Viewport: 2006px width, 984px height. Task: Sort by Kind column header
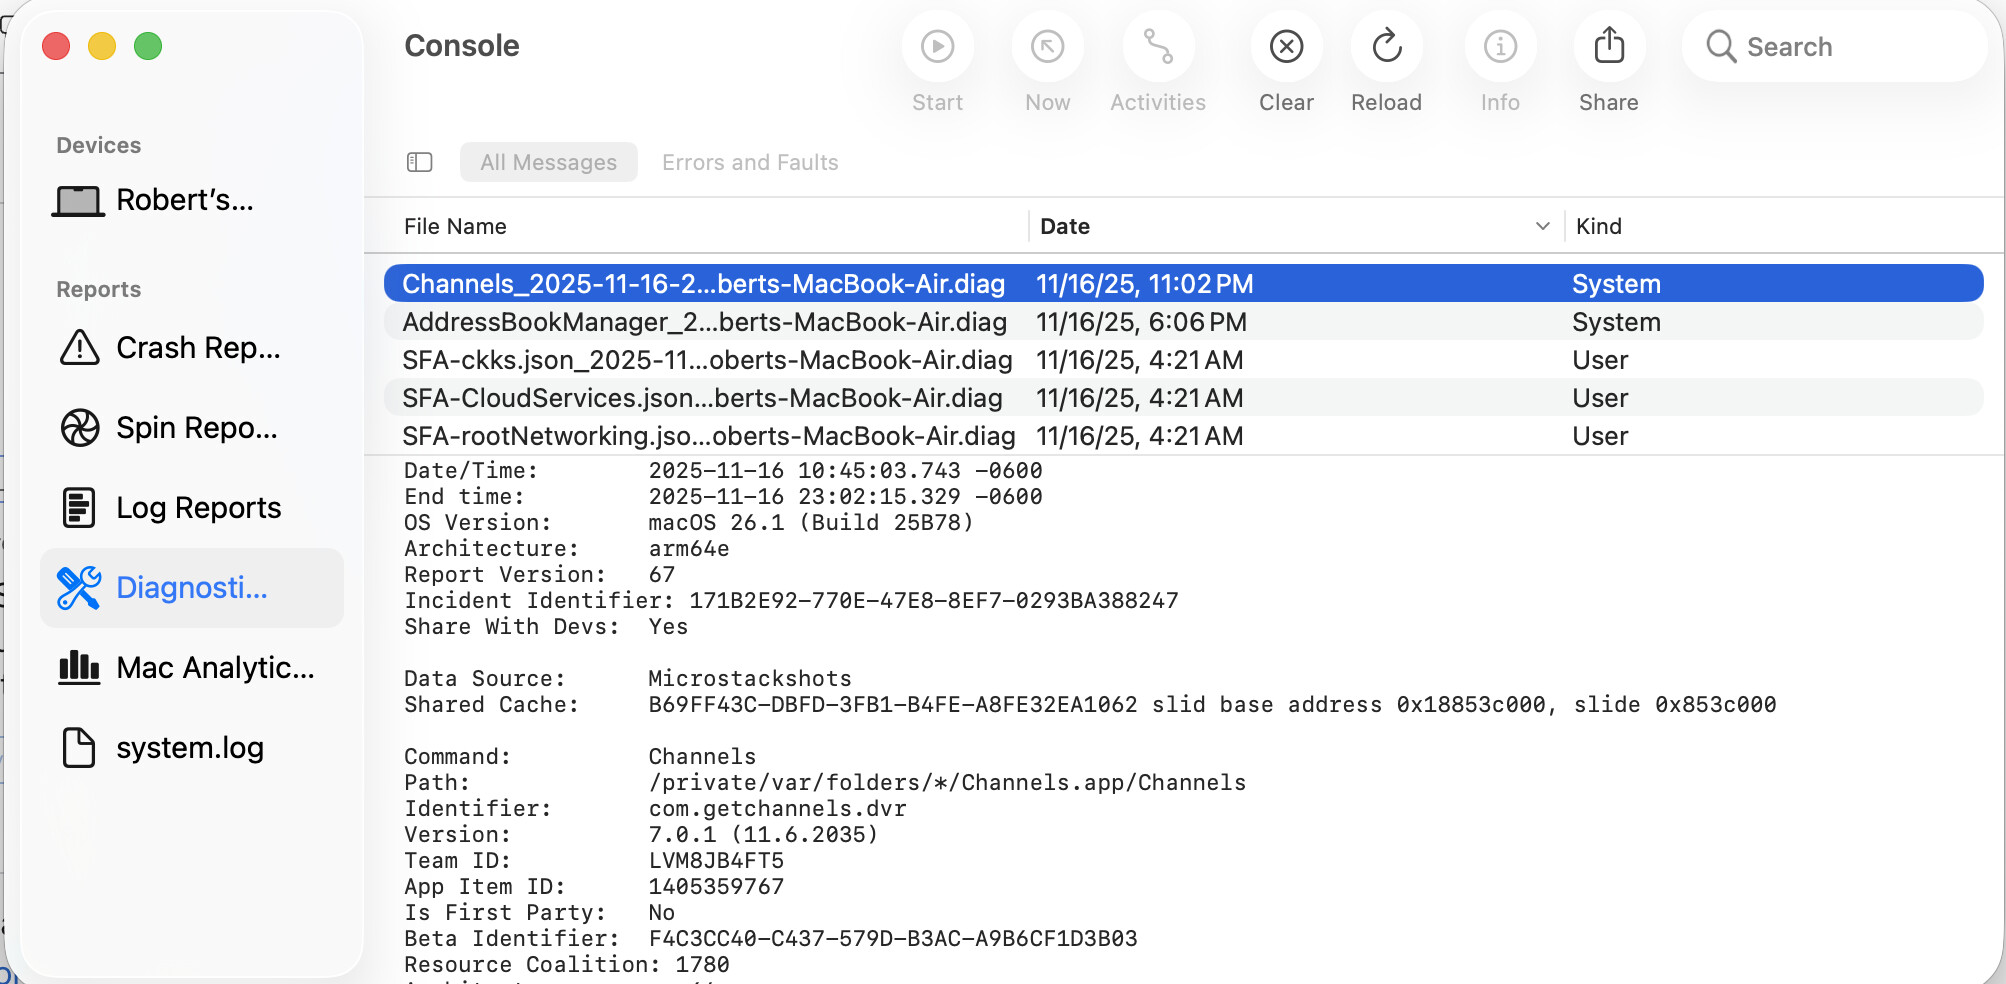coord(1598,227)
